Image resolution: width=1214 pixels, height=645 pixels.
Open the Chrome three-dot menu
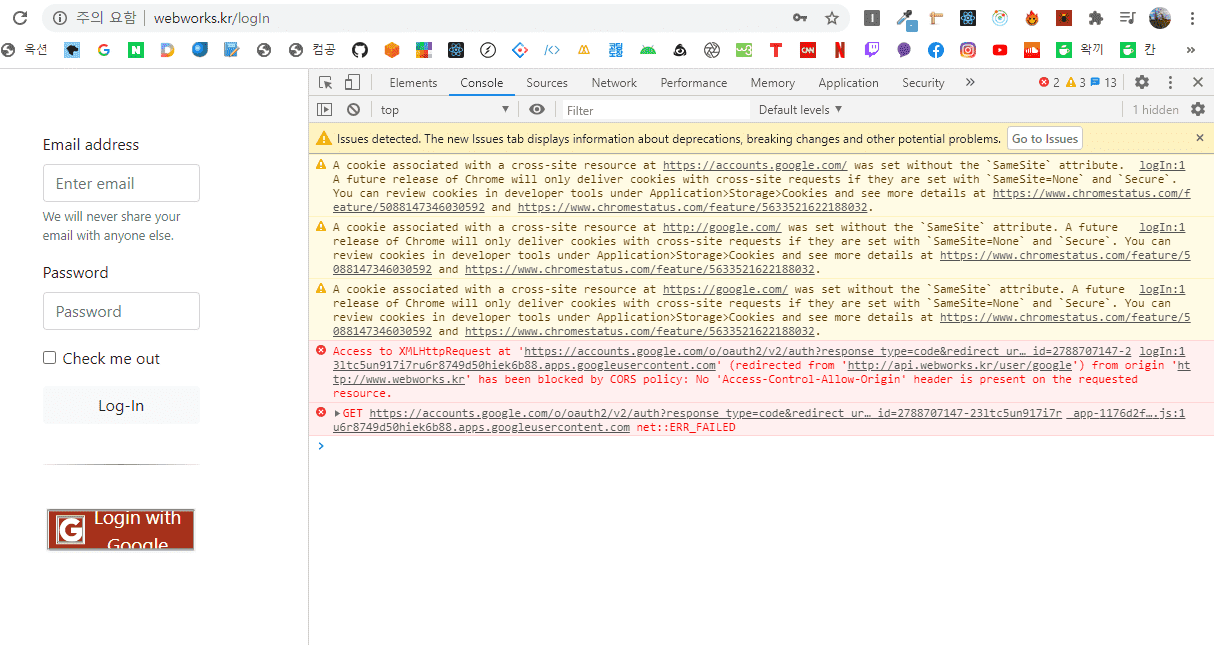1192,18
